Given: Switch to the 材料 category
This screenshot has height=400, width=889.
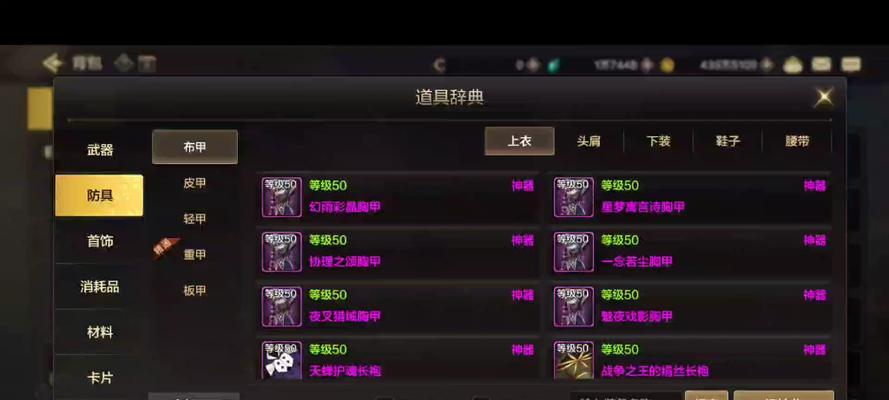Looking at the screenshot, I should 100,333.
